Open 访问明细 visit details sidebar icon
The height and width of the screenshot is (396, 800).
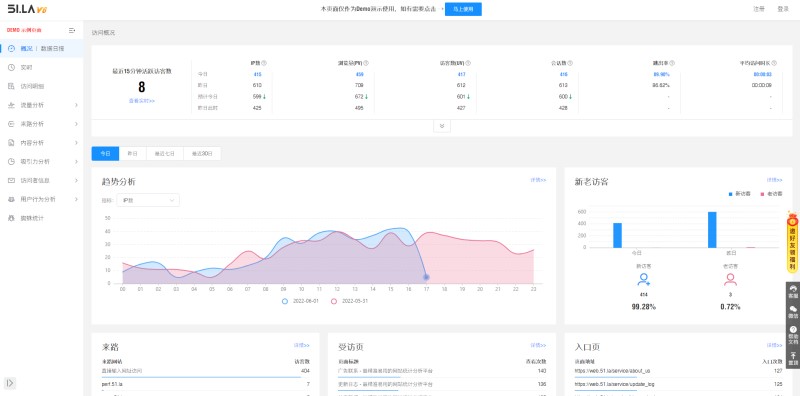12,86
